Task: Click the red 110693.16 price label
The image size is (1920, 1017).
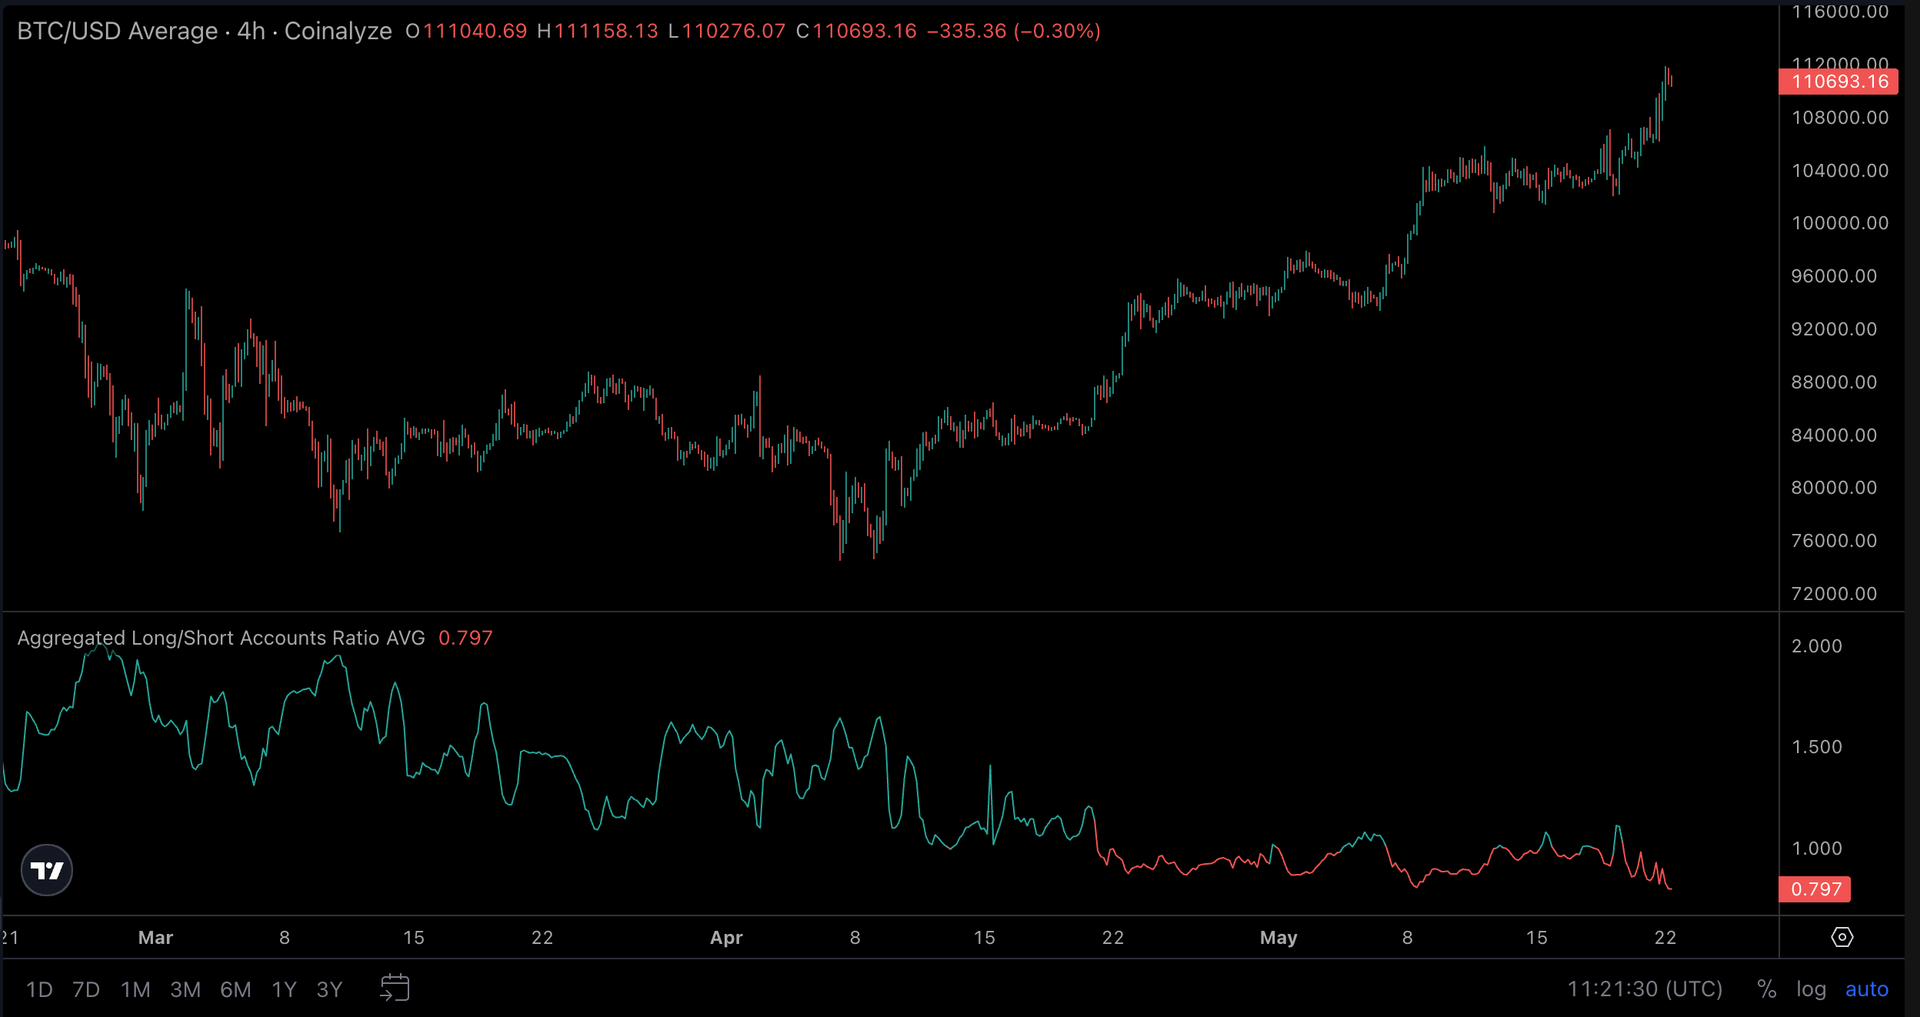Action: [x=1838, y=81]
